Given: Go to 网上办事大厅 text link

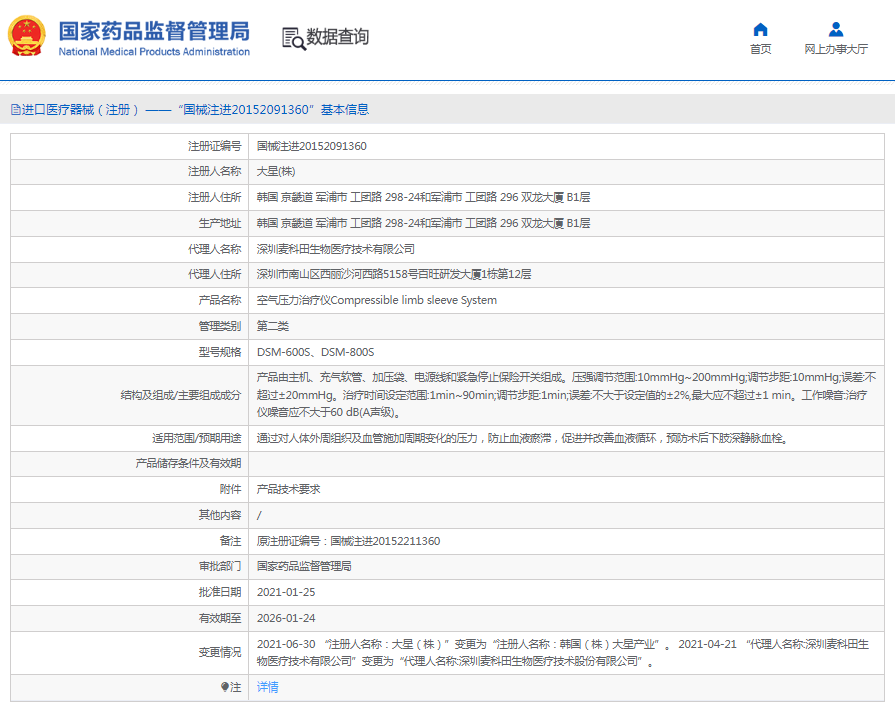Looking at the screenshot, I should click(836, 49).
